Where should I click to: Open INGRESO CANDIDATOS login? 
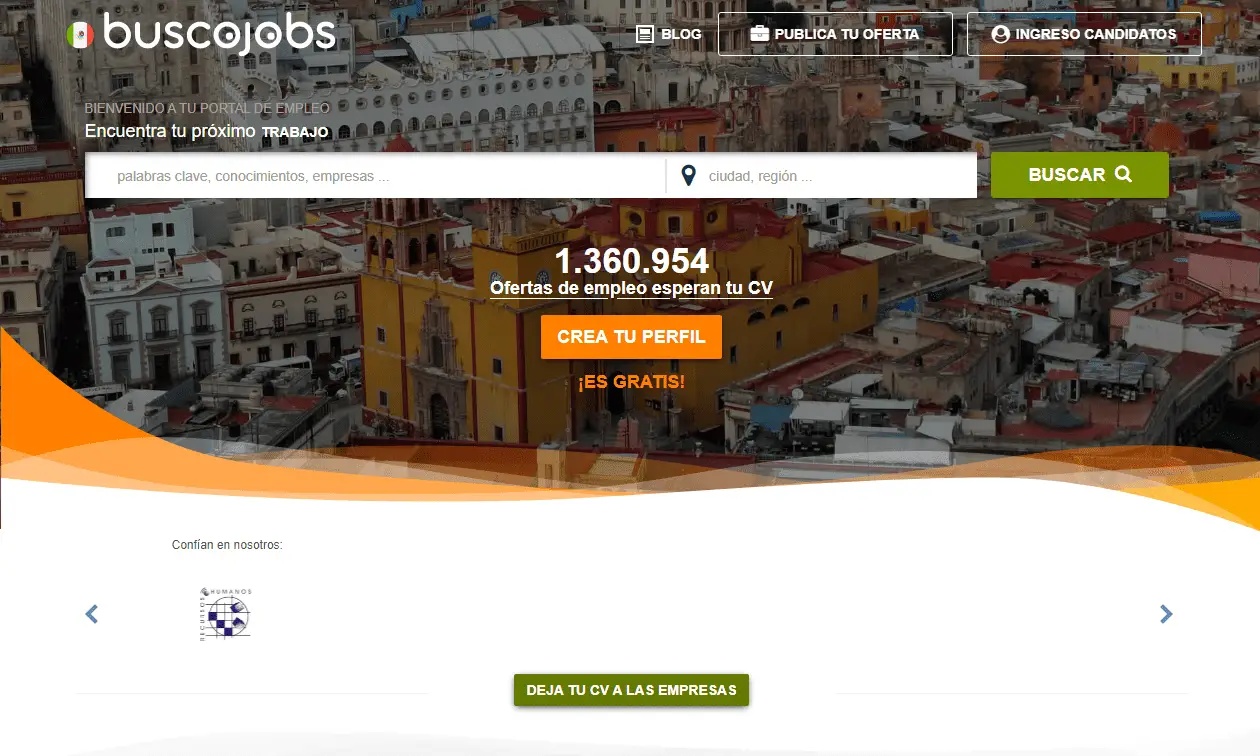point(1084,34)
